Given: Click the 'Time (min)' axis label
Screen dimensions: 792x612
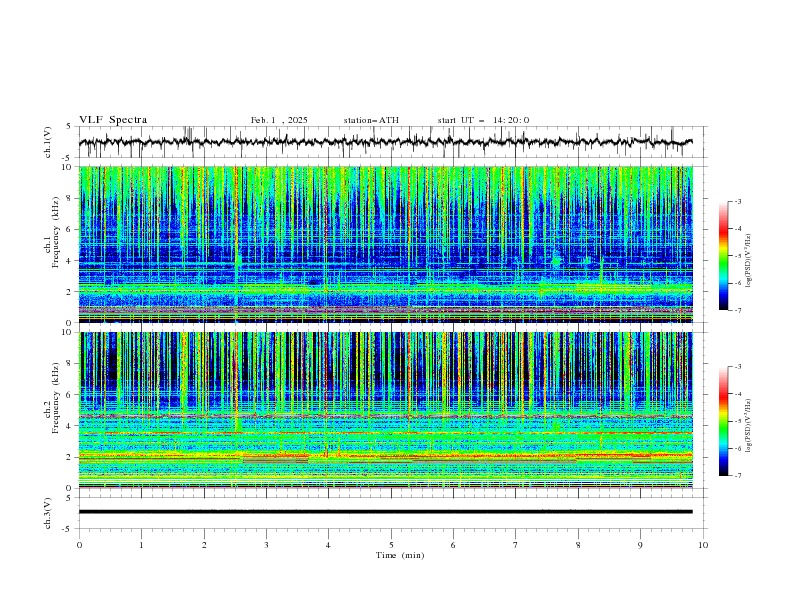Looking at the screenshot, I should [x=400, y=555].
